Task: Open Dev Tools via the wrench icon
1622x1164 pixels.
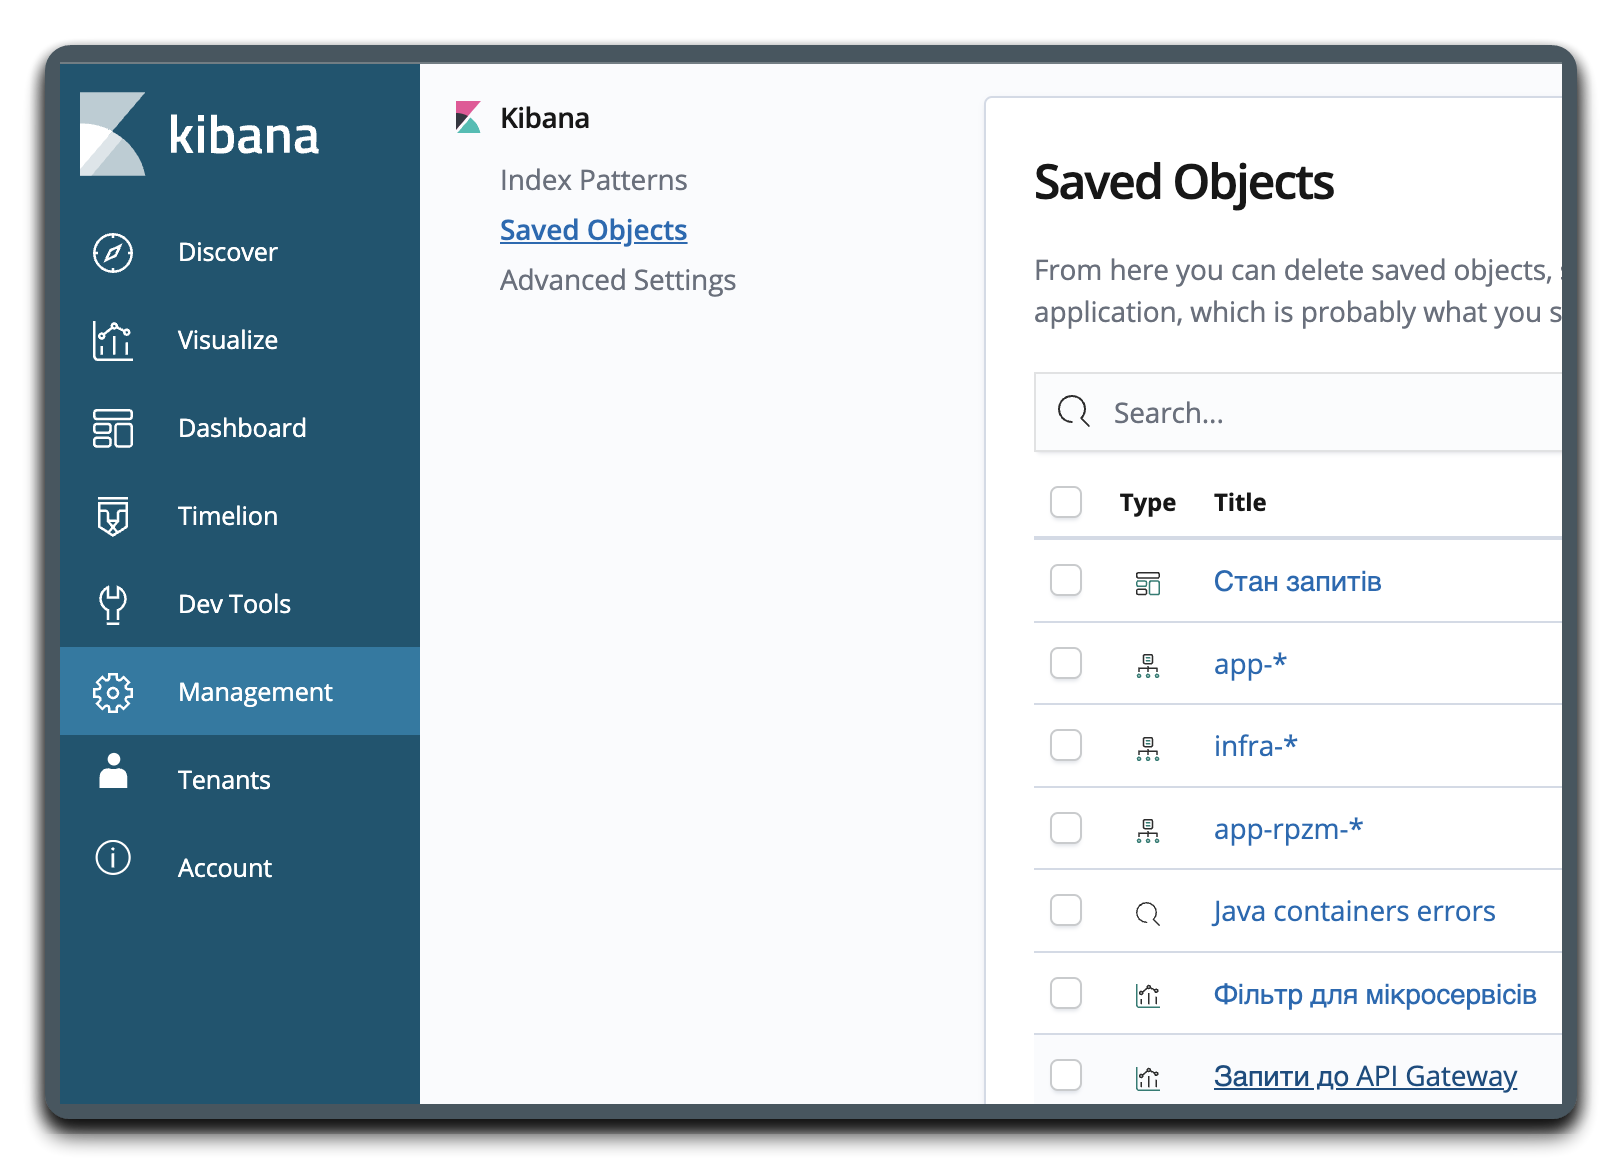Action: [x=113, y=604]
